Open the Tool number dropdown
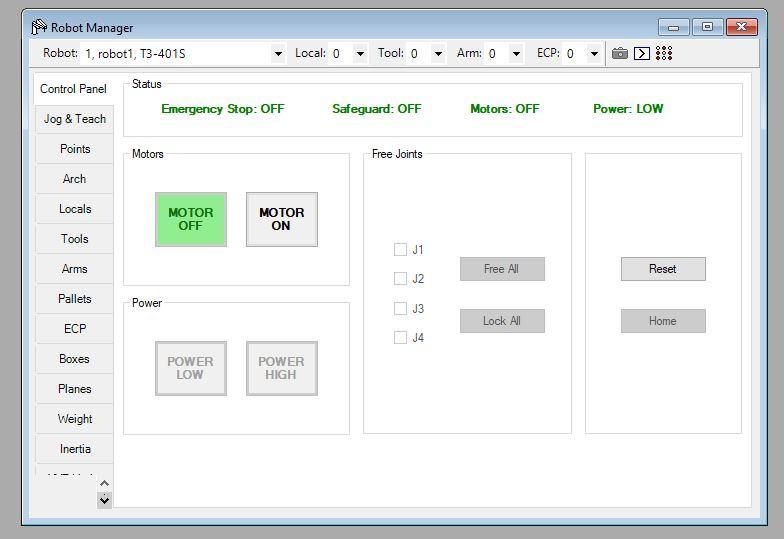The image size is (784, 539). click(x=438, y=54)
